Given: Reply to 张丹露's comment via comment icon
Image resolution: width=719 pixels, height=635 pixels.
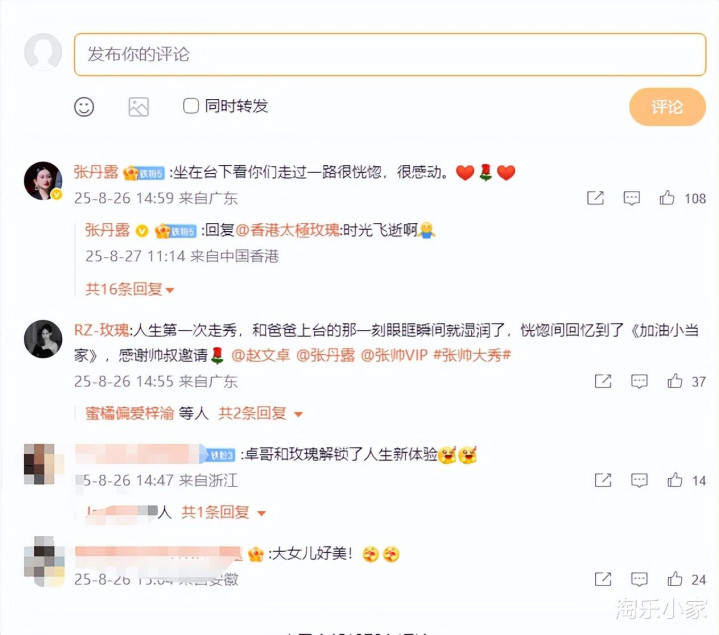Looking at the screenshot, I should coord(631,198).
